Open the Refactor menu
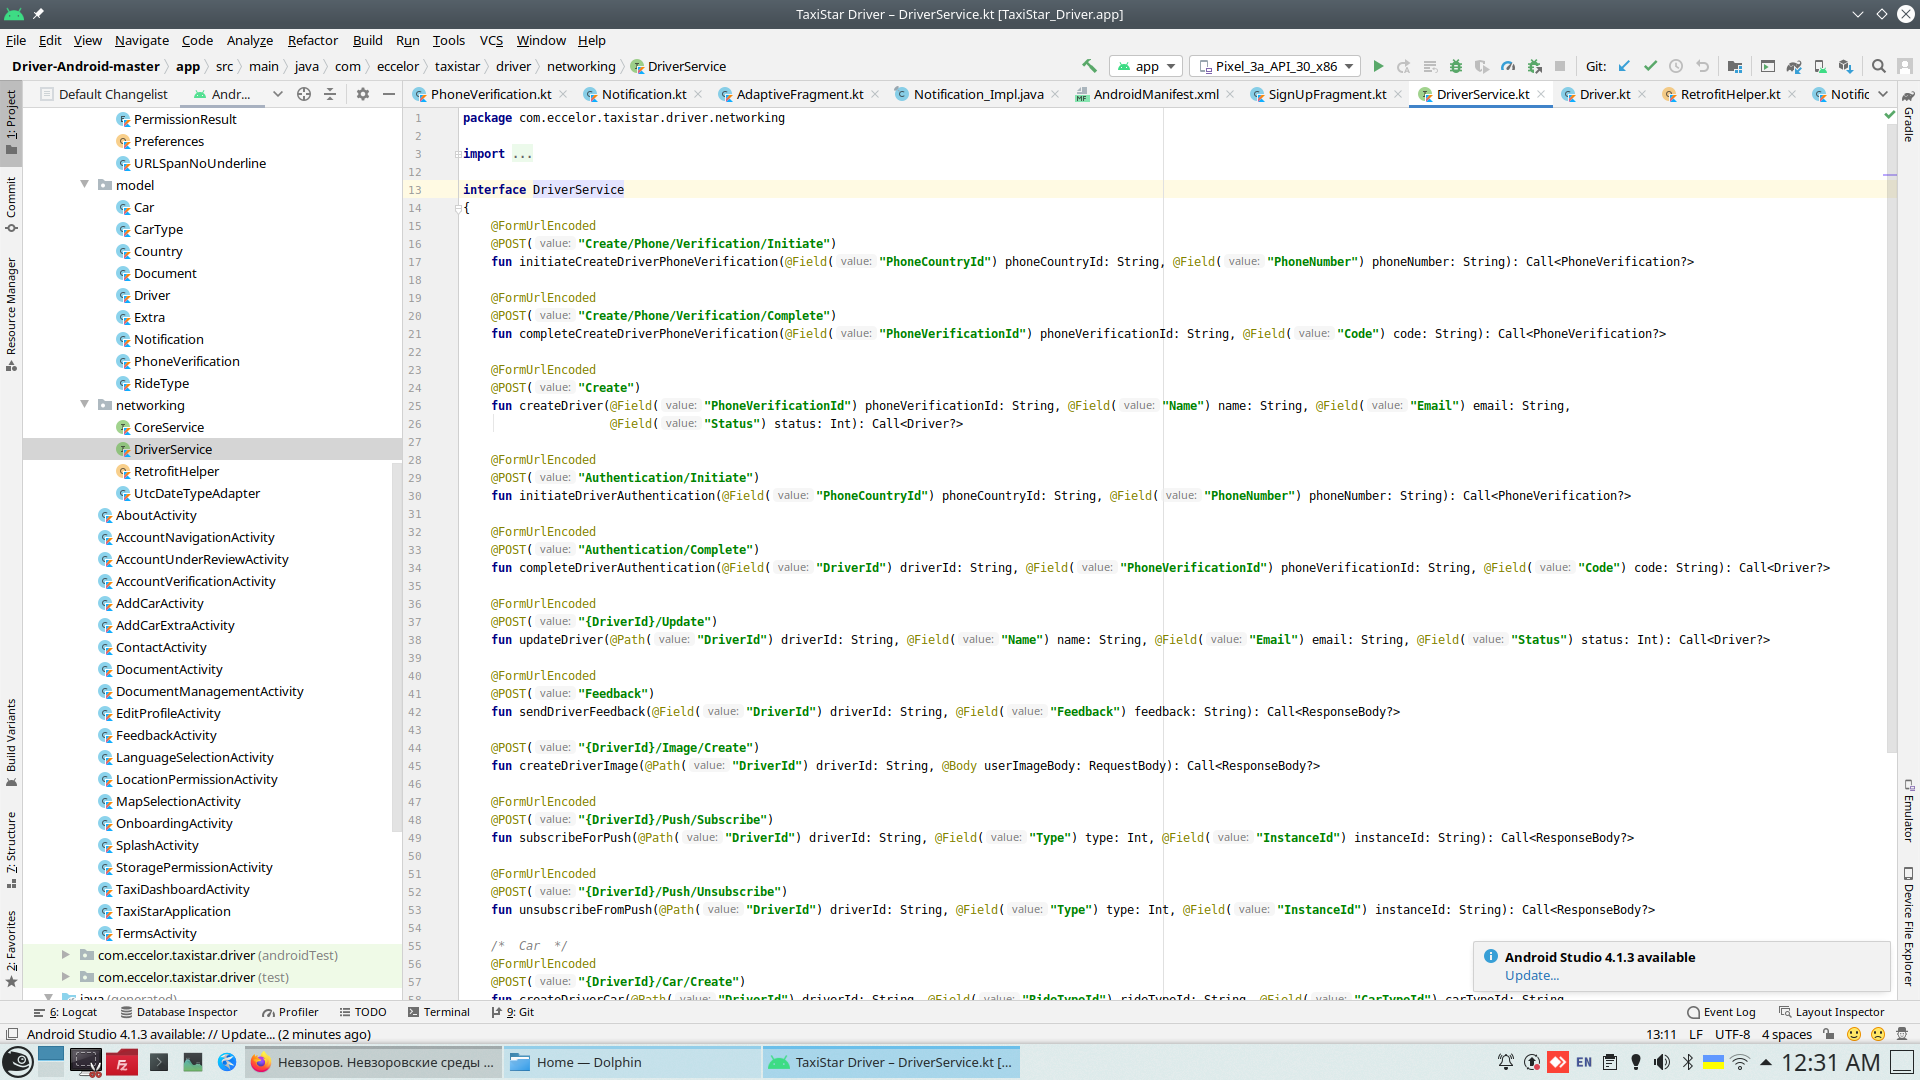 pos(312,40)
